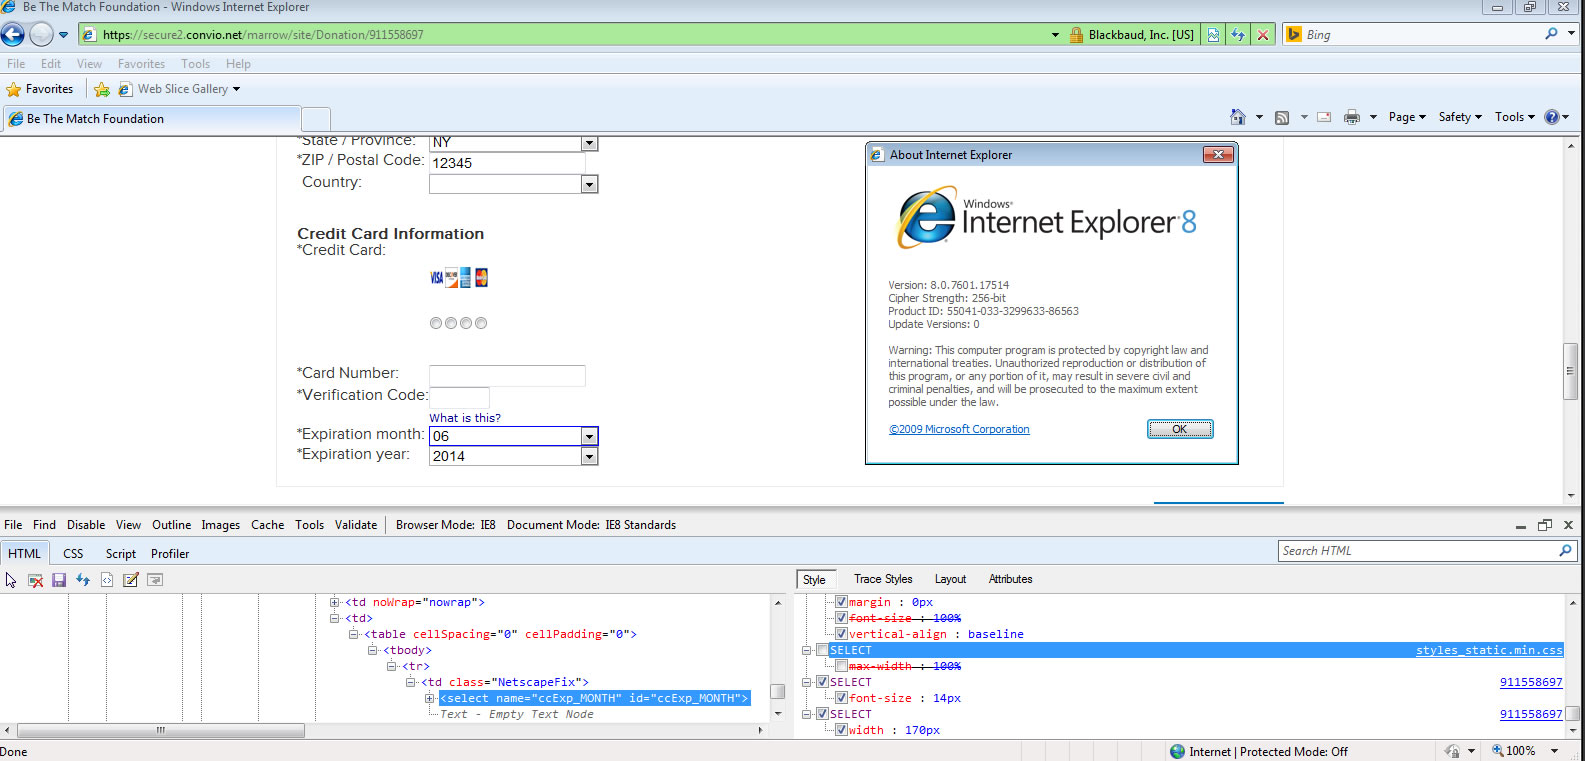1585x761 pixels.
Task: Open the ©2009 Microsoft Corporation link
Action: pyautogui.click(x=959, y=429)
